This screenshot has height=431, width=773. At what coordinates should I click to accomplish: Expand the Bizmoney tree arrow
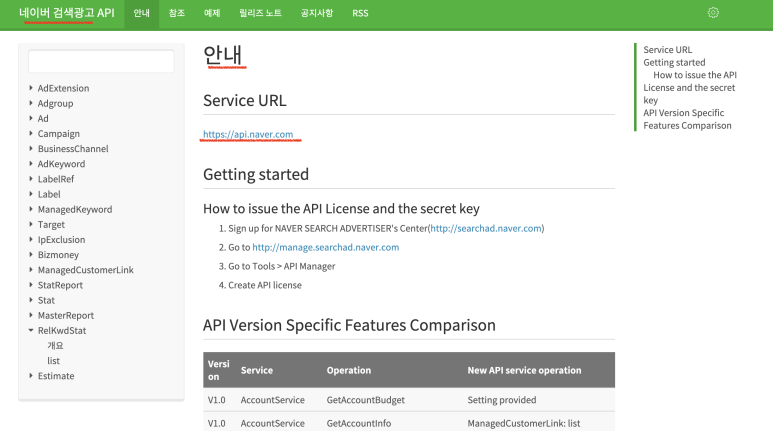(x=31, y=254)
